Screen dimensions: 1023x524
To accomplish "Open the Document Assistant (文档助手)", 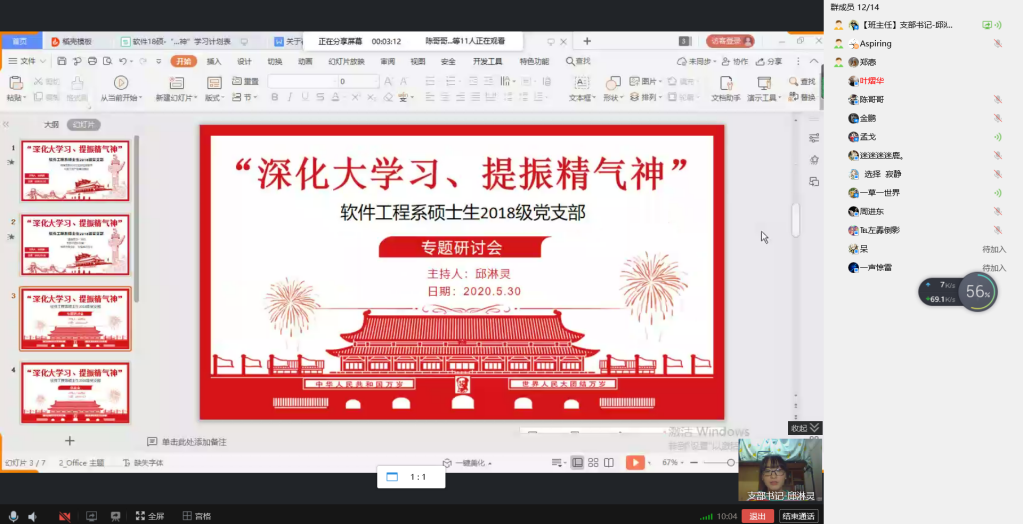I will coord(725,83).
